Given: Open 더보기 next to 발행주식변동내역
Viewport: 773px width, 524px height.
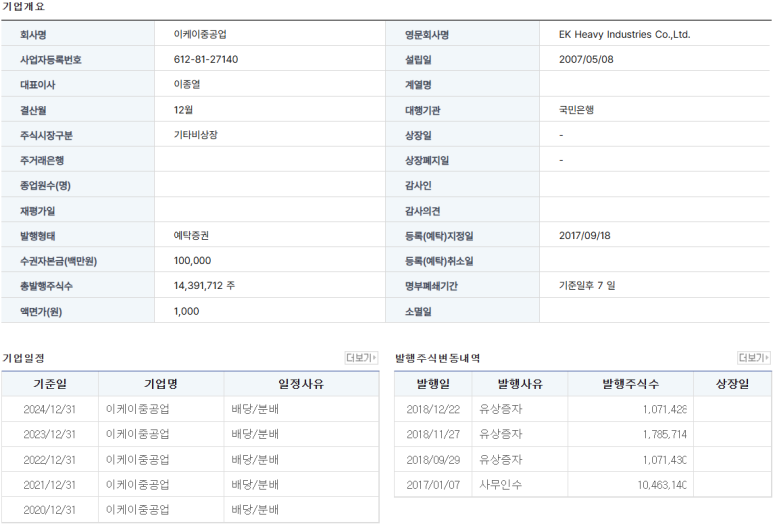Looking at the screenshot, I should (753, 357).
